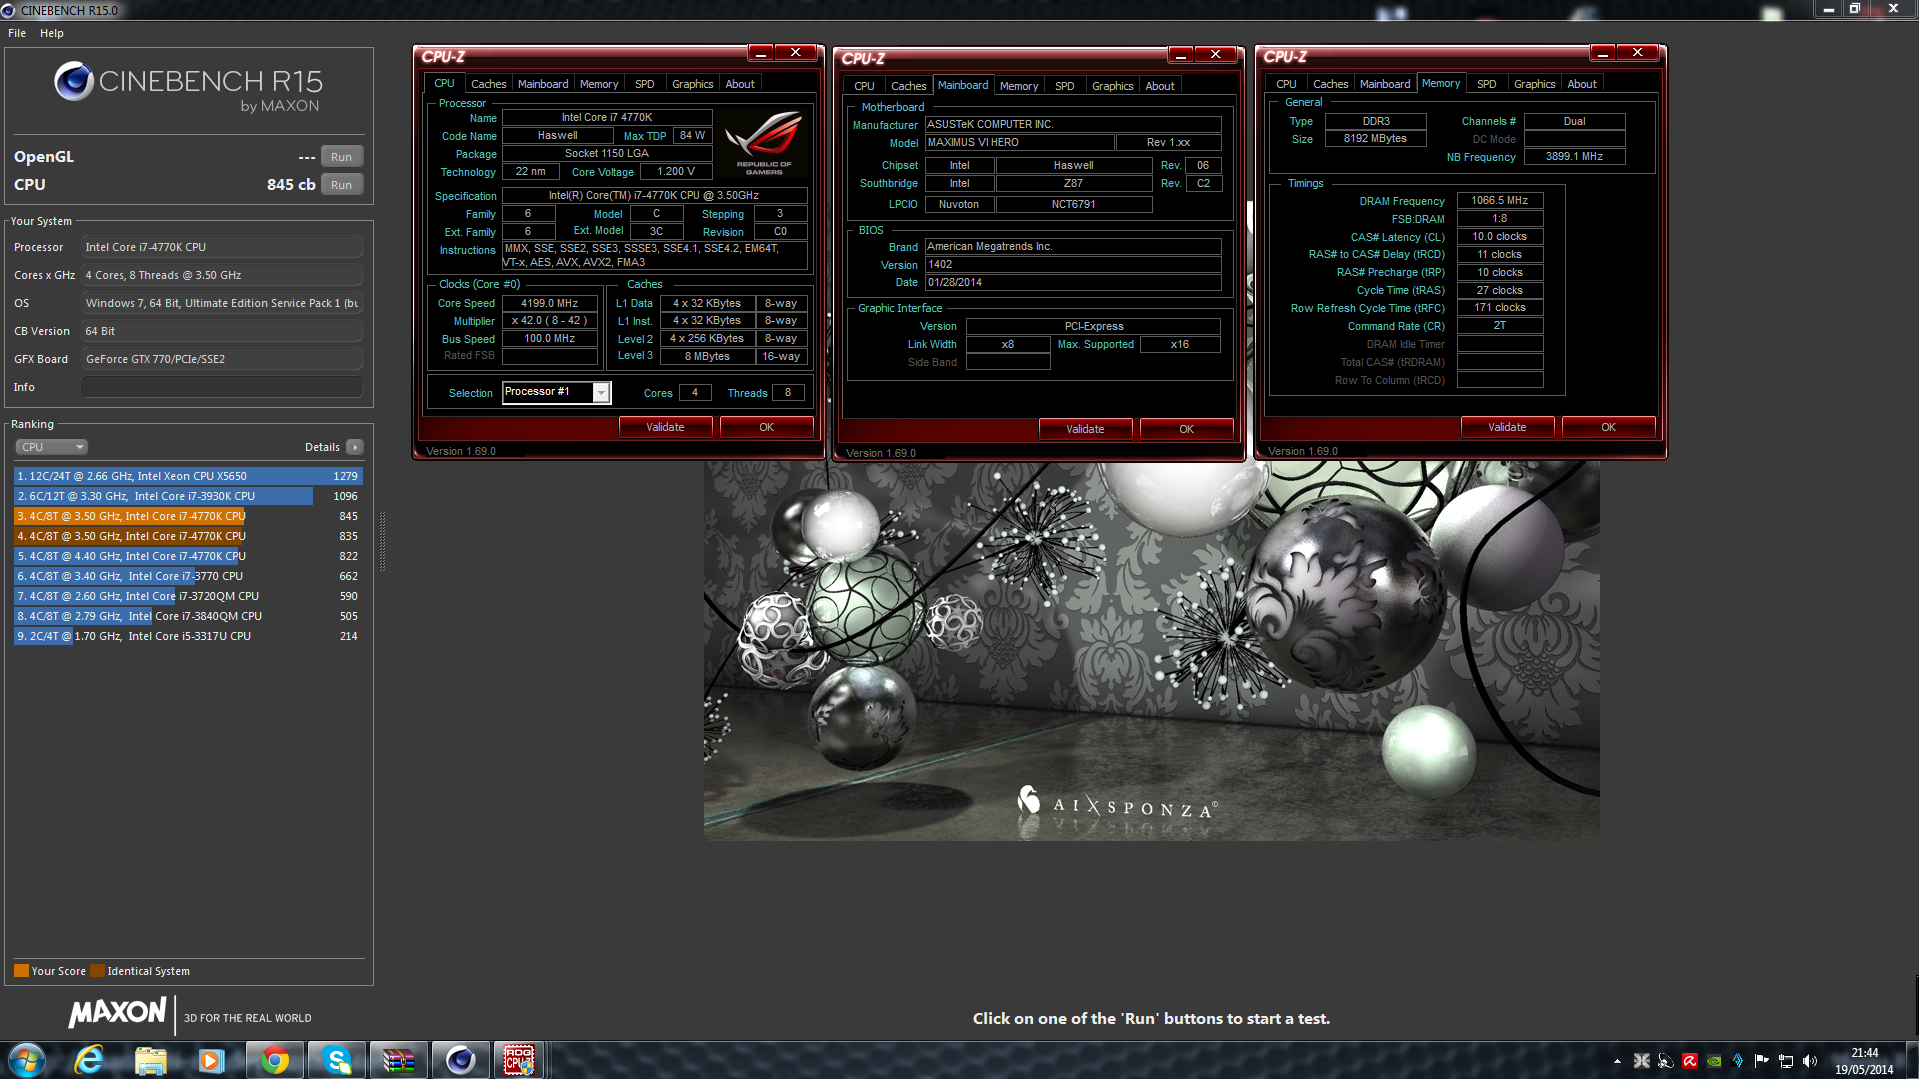Click the Show desktop button
This screenshot has width=1919, height=1079.
click(x=1913, y=1060)
